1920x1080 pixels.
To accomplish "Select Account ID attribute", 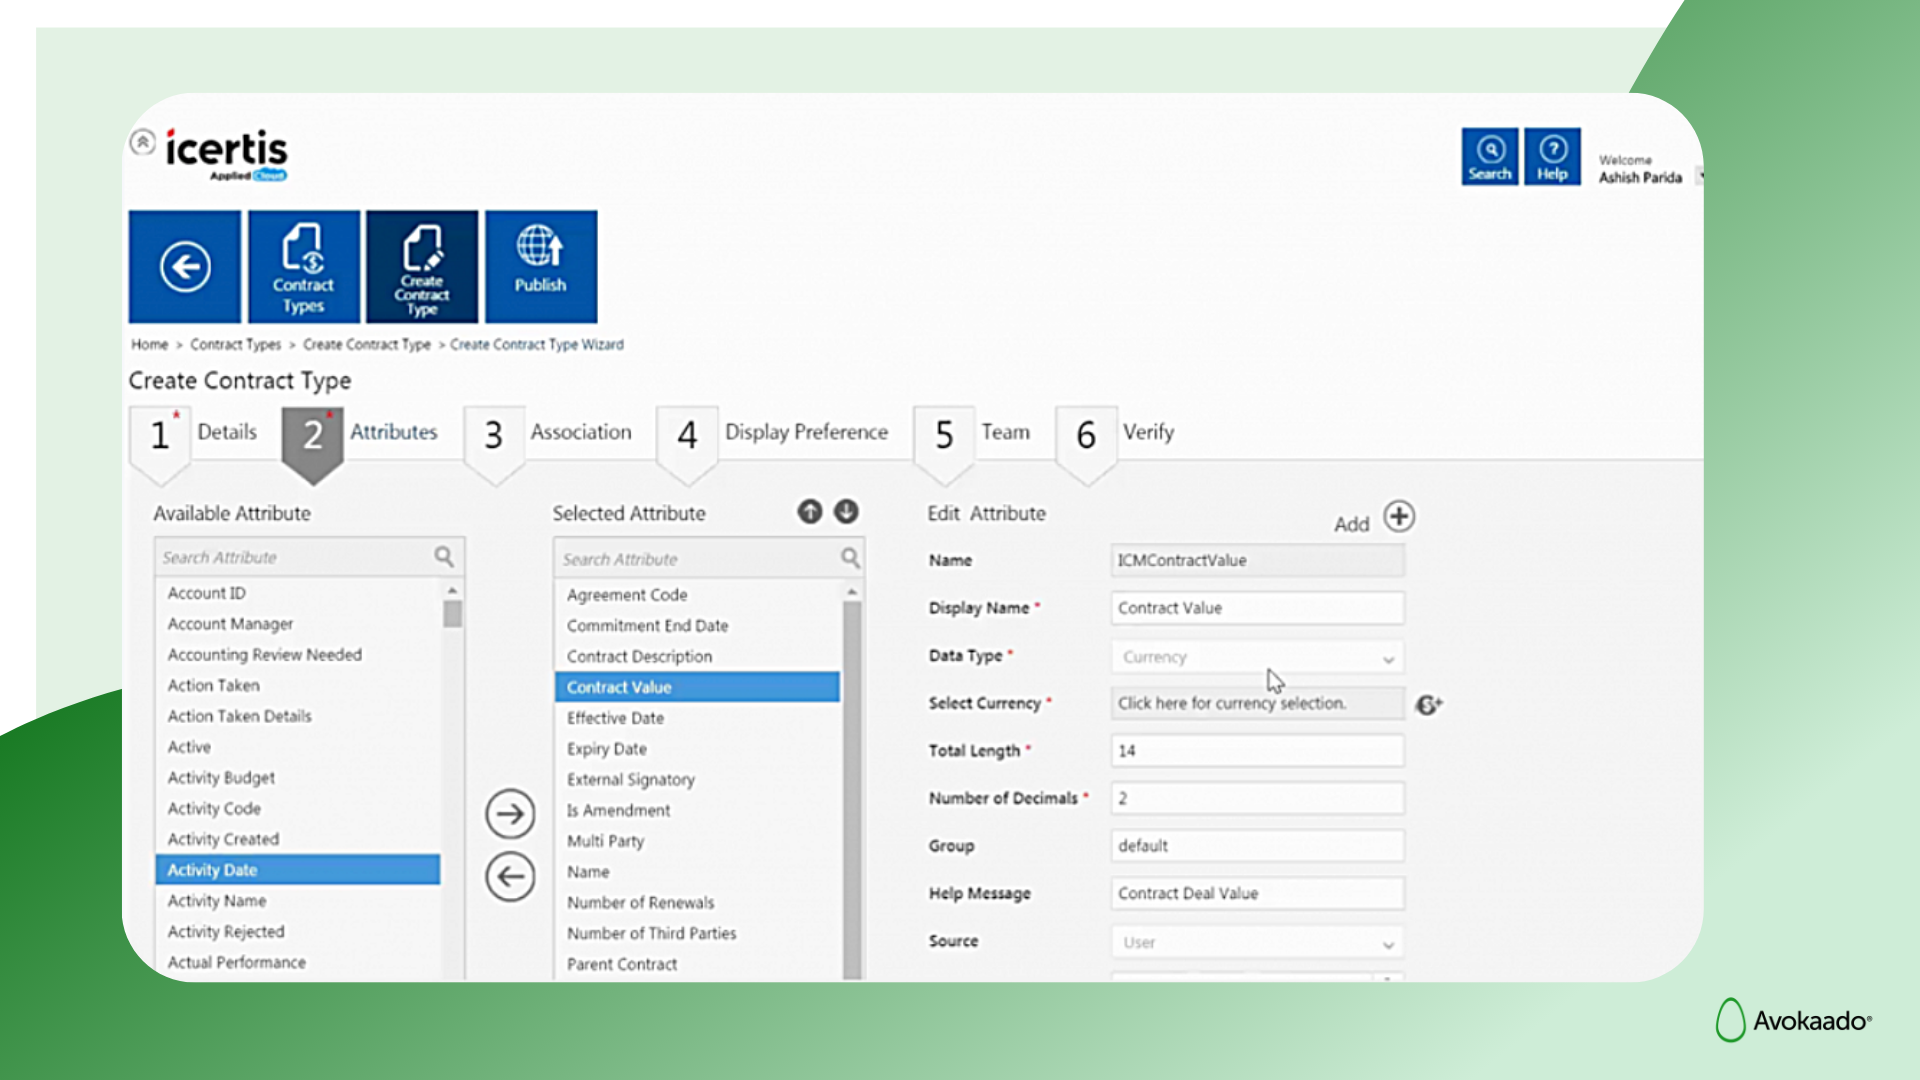I will (298, 593).
